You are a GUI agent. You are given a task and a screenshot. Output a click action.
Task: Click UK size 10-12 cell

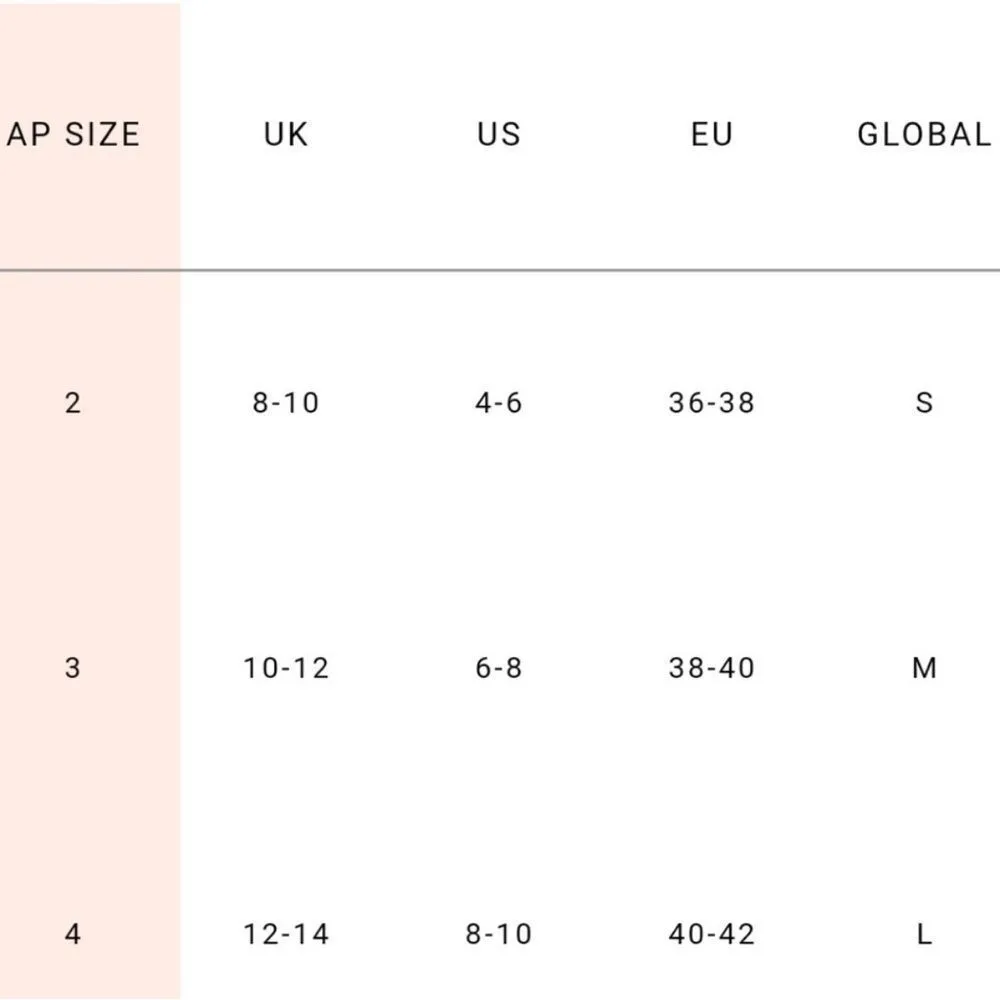coord(286,668)
